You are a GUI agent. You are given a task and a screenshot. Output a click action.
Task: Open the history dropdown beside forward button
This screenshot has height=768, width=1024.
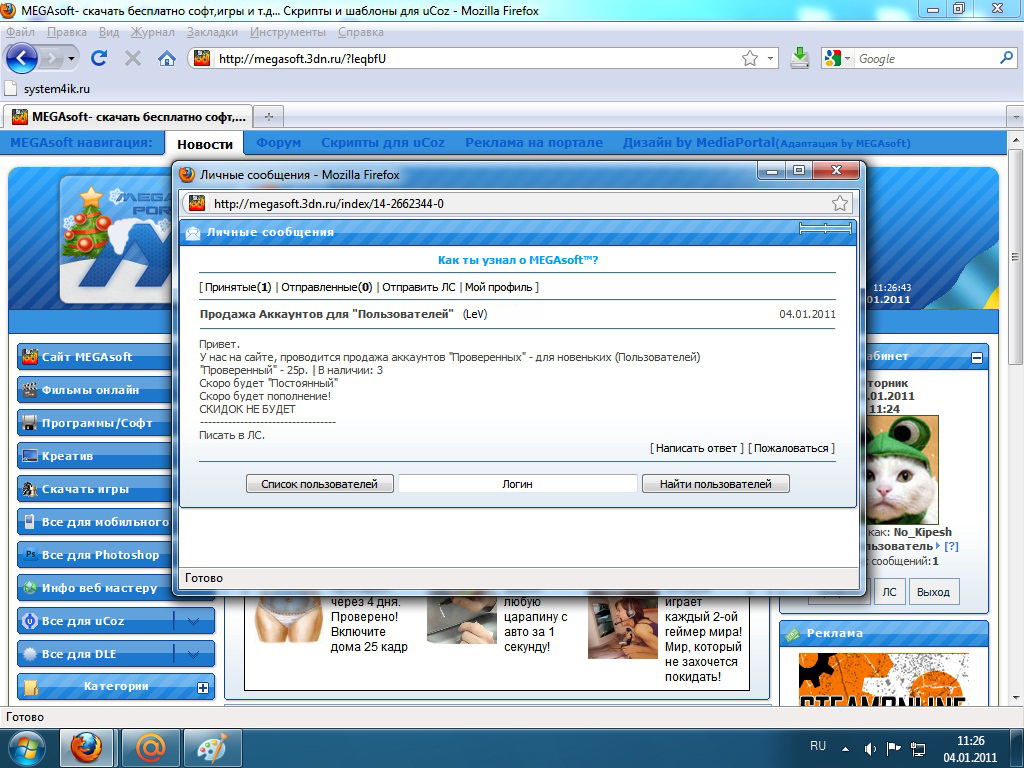click(71, 59)
